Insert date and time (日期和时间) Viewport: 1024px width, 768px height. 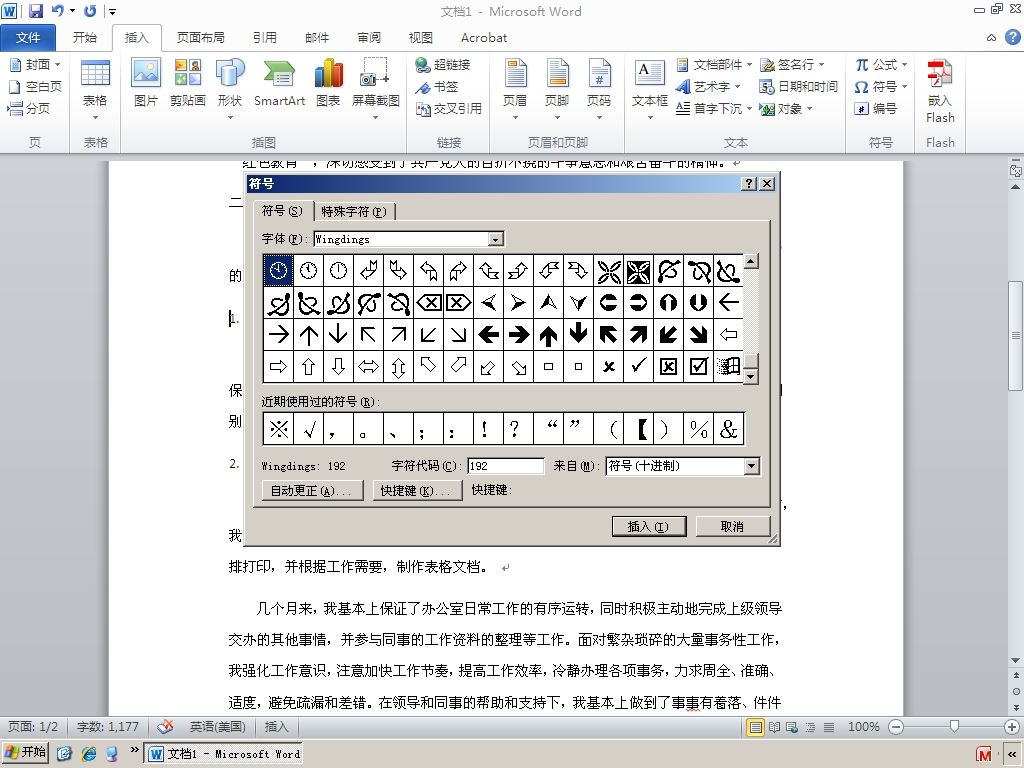pos(799,87)
